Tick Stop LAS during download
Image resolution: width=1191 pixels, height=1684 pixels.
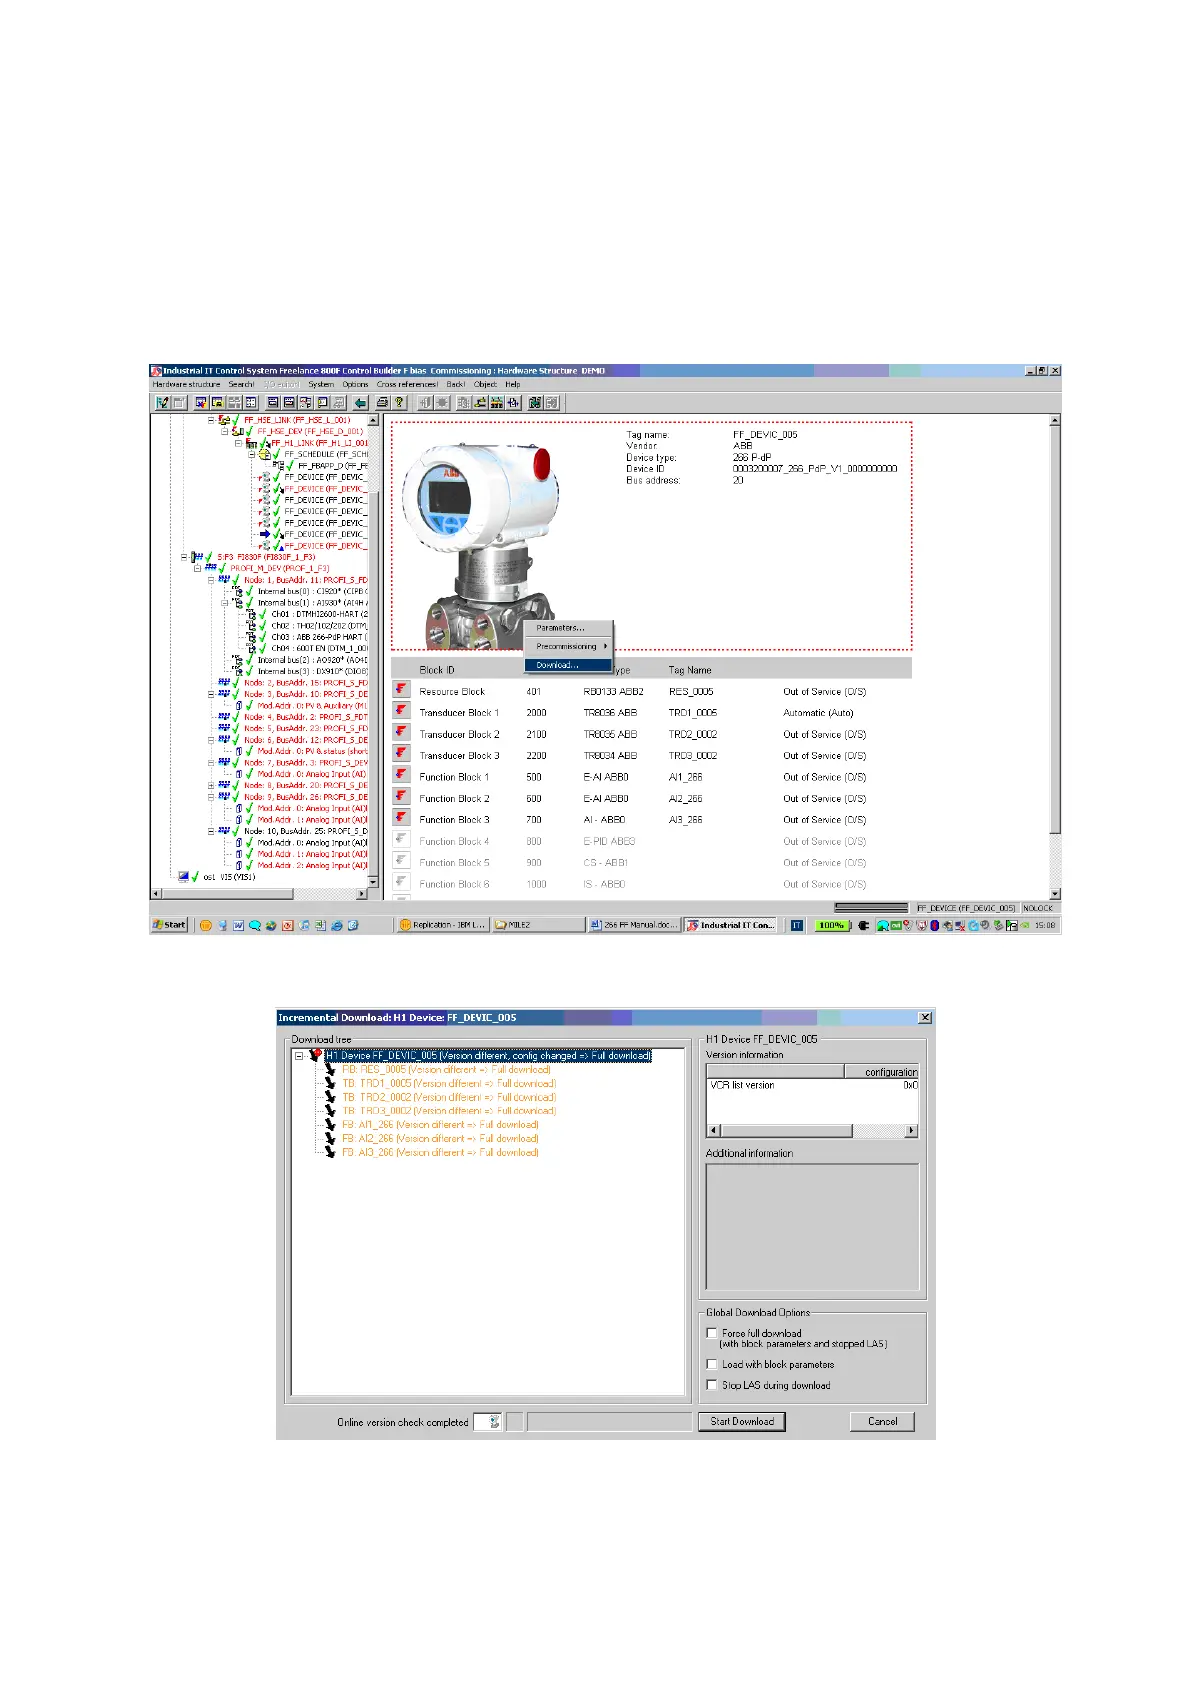click(x=712, y=1384)
